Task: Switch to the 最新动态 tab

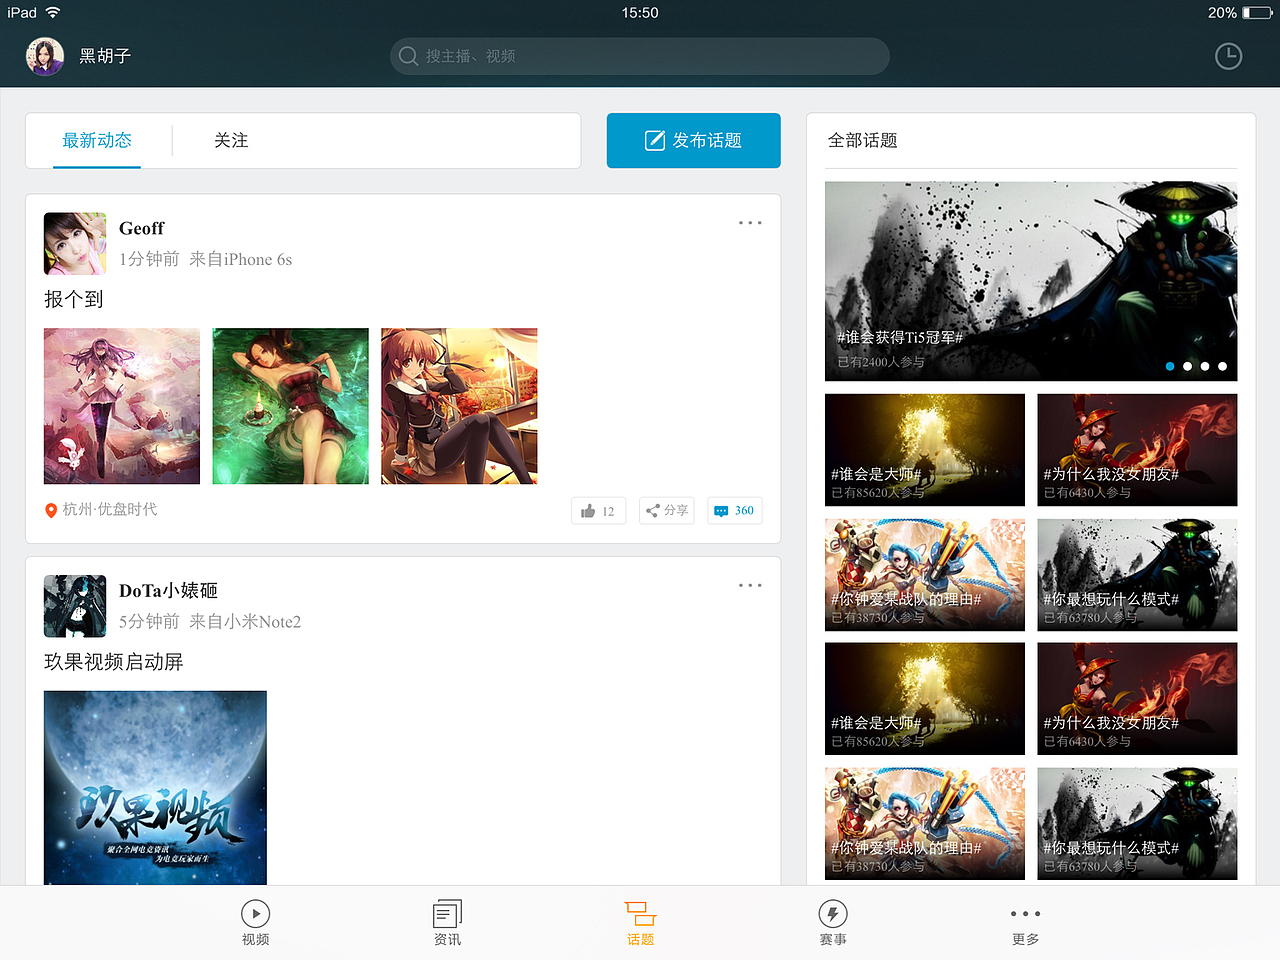Action: coord(97,141)
